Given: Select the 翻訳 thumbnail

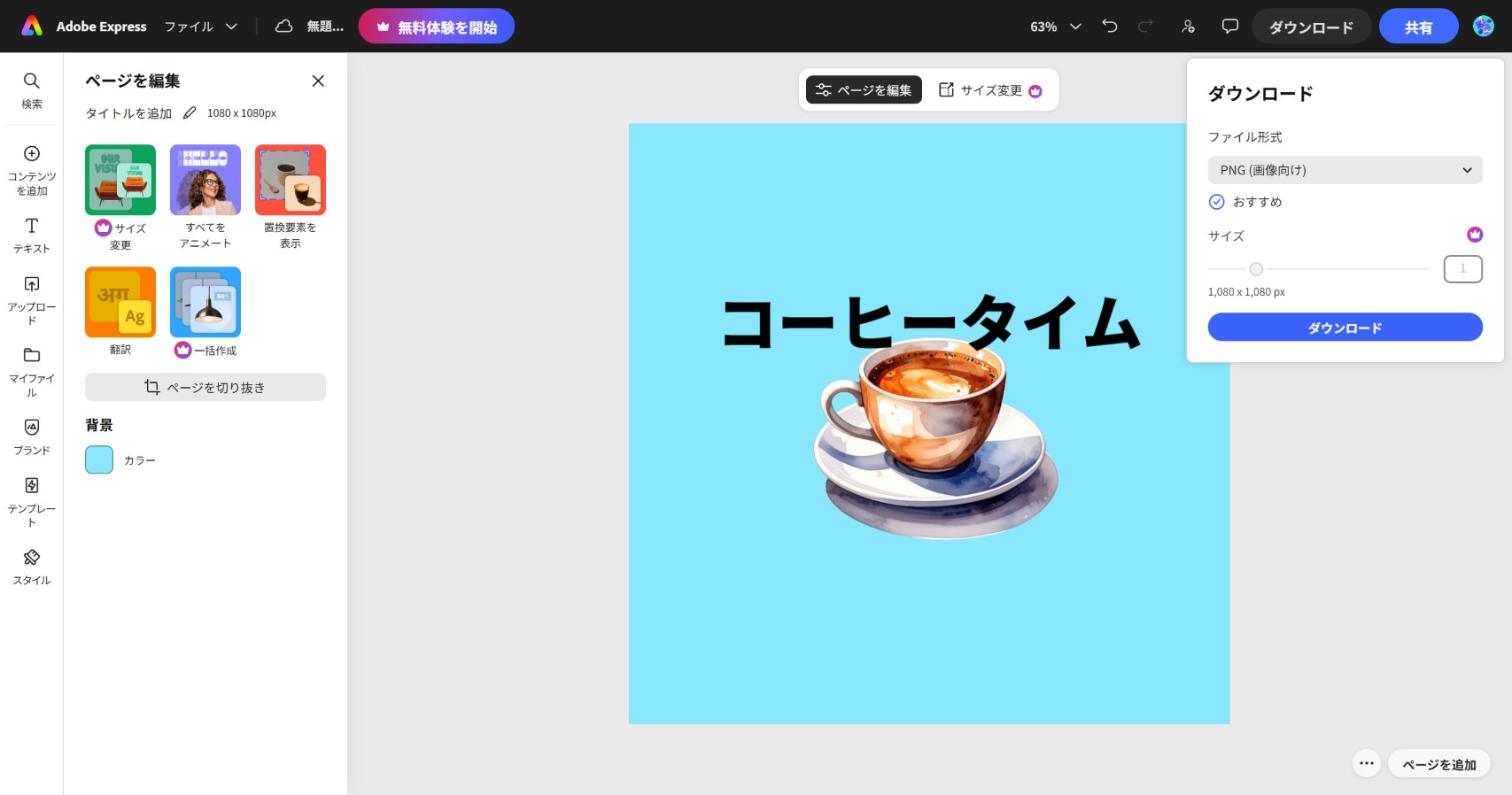Looking at the screenshot, I should click(x=120, y=302).
